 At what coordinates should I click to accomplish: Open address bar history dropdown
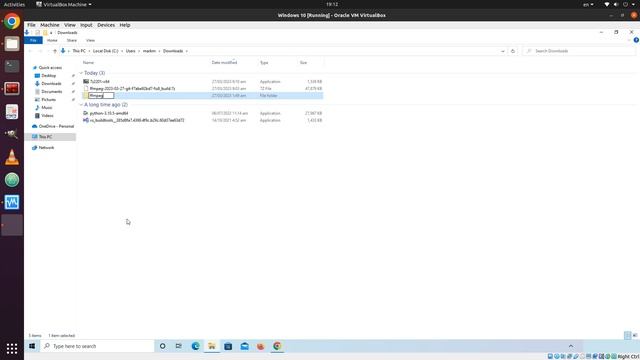click(x=502, y=51)
